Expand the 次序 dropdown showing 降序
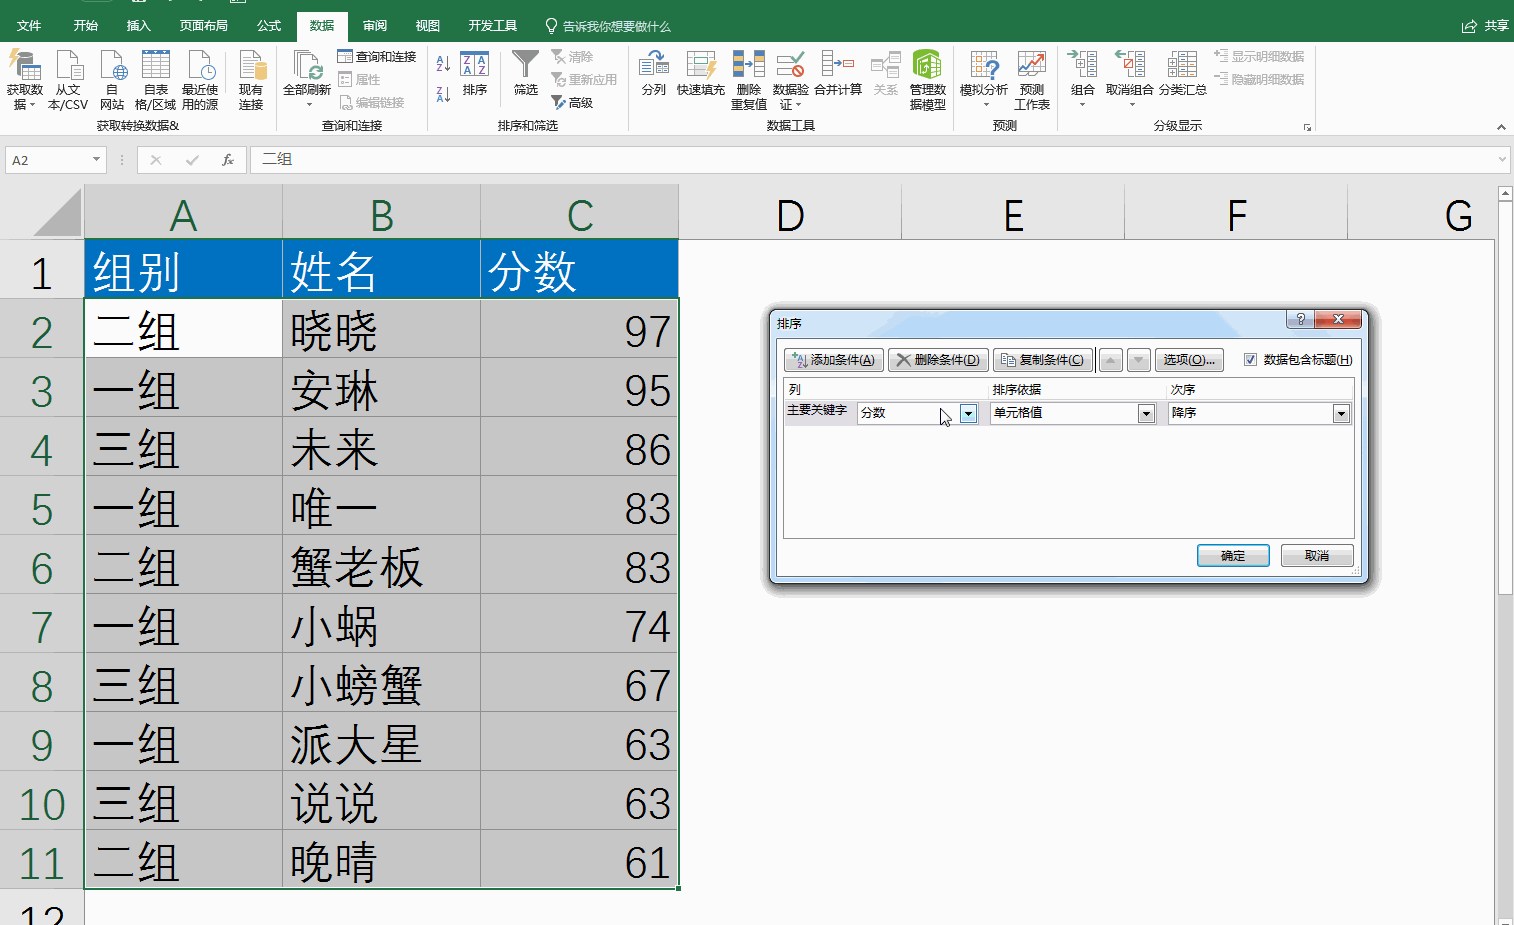The width and height of the screenshot is (1514, 925). [1341, 414]
